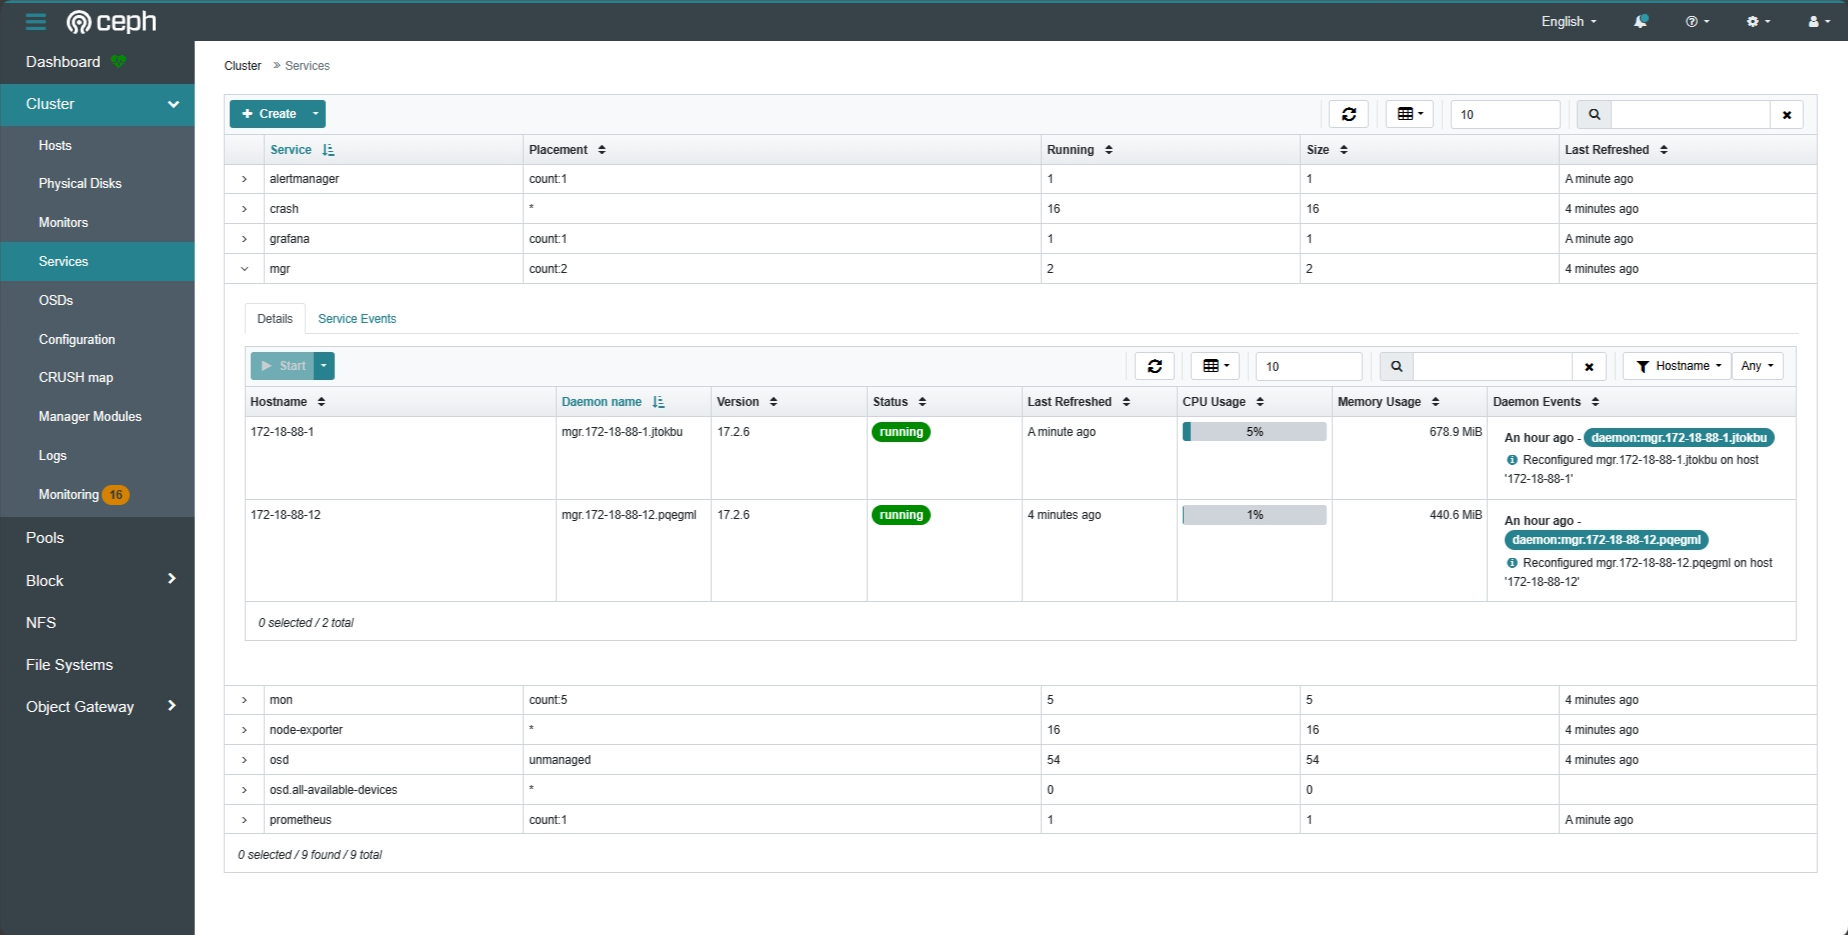Image resolution: width=1848 pixels, height=935 pixels.
Task: Refresh the services table
Action: pyautogui.click(x=1348, y=114)
